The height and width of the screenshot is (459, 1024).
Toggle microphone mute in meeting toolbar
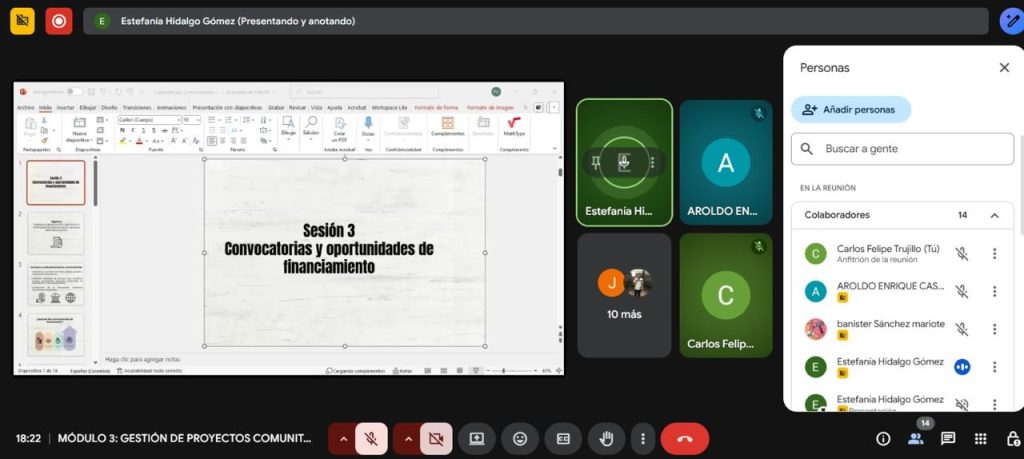(x=371, y=438)
